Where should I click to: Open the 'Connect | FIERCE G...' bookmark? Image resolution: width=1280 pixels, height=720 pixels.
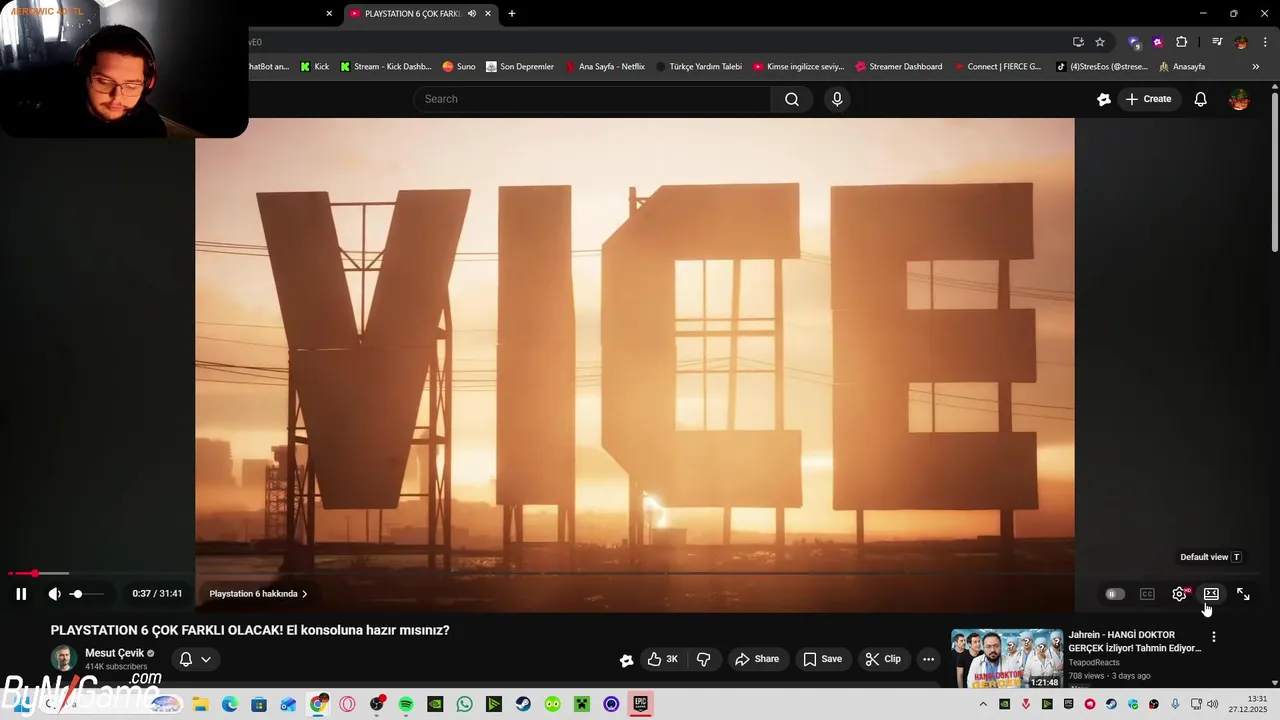tap(997, 67)
